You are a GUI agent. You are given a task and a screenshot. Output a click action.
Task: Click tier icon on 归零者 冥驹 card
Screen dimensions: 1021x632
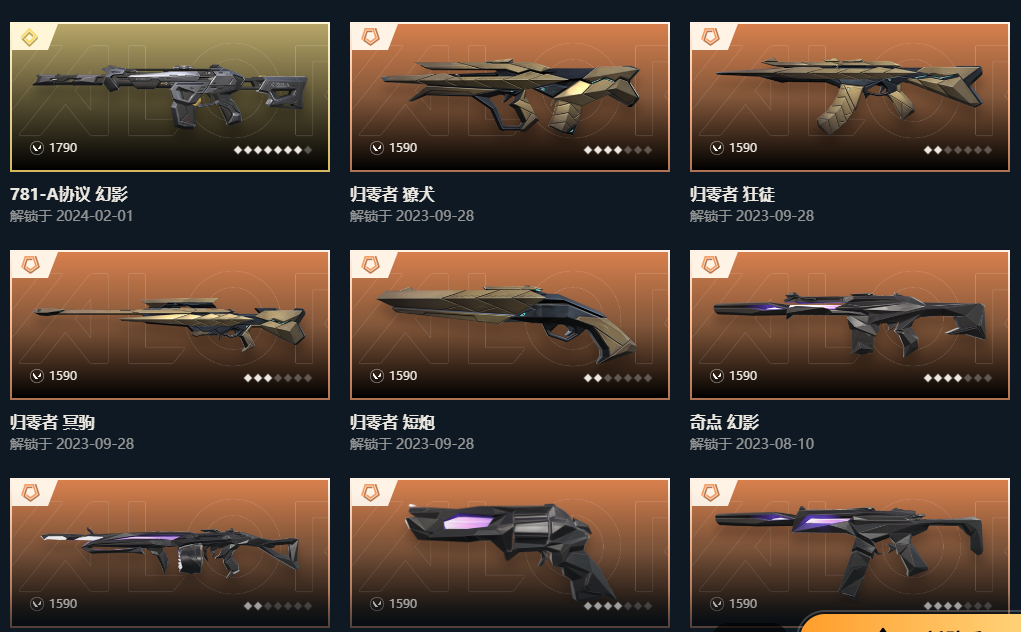[x=31, y=265]
